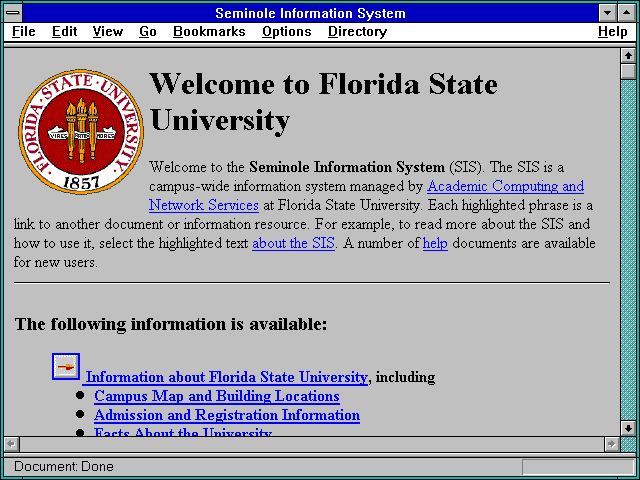Click the window control menu box
The image size is (640, 480).
13,13
